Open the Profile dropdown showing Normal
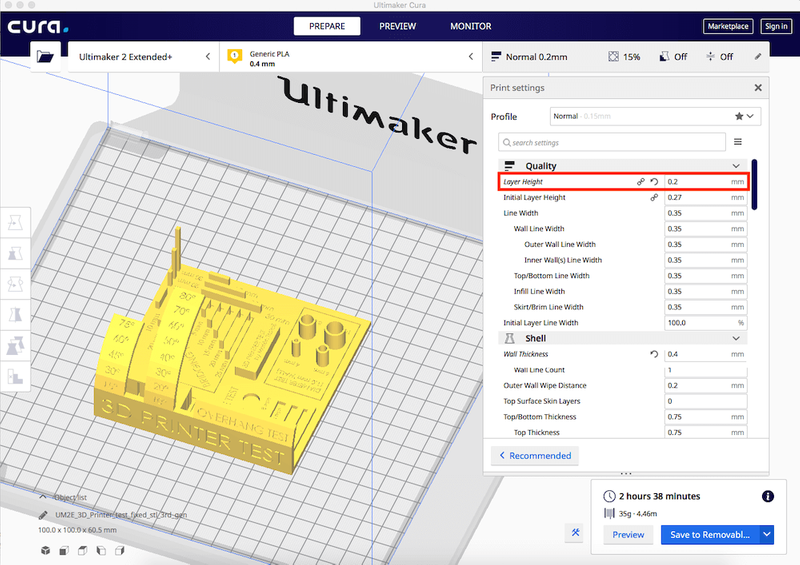Viewport: 800px width, 565px height. (655, 117)
